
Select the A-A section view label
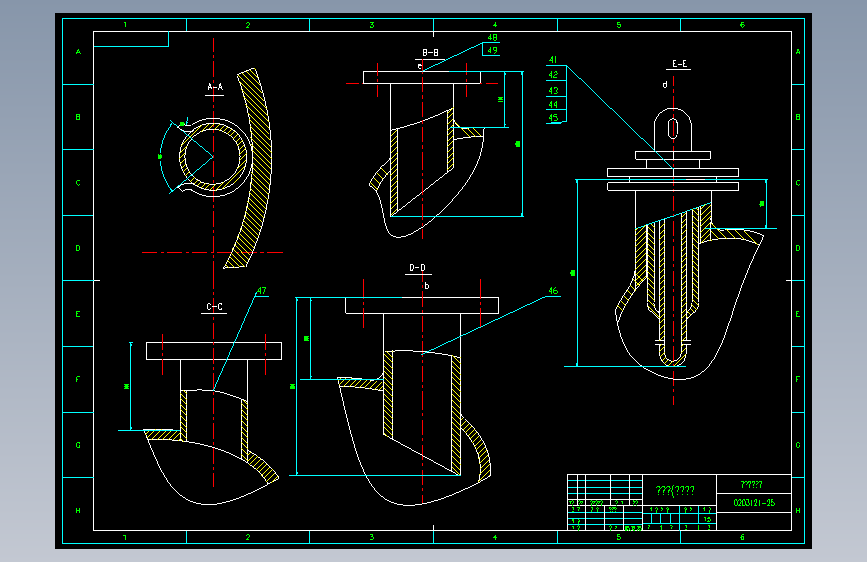point(215,87)
